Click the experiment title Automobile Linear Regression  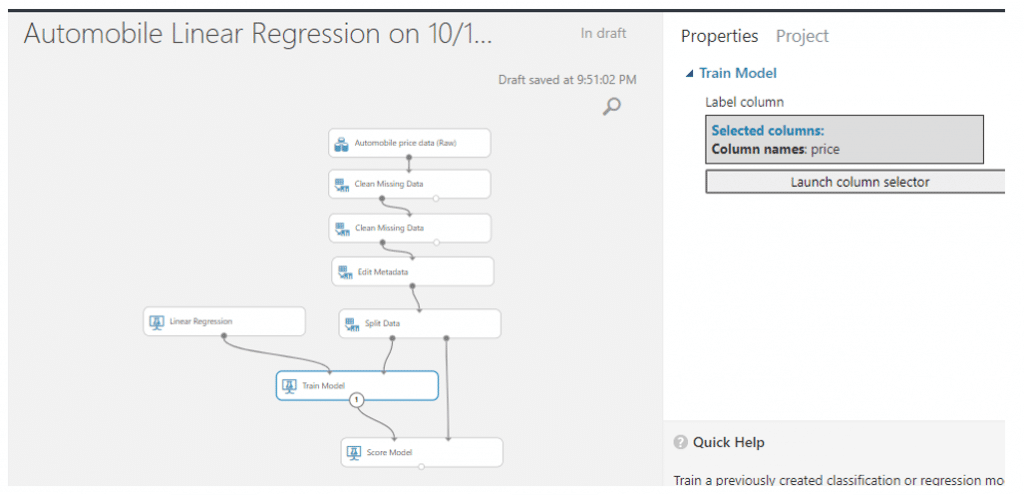pyautogui.click(x=257, y=35)
